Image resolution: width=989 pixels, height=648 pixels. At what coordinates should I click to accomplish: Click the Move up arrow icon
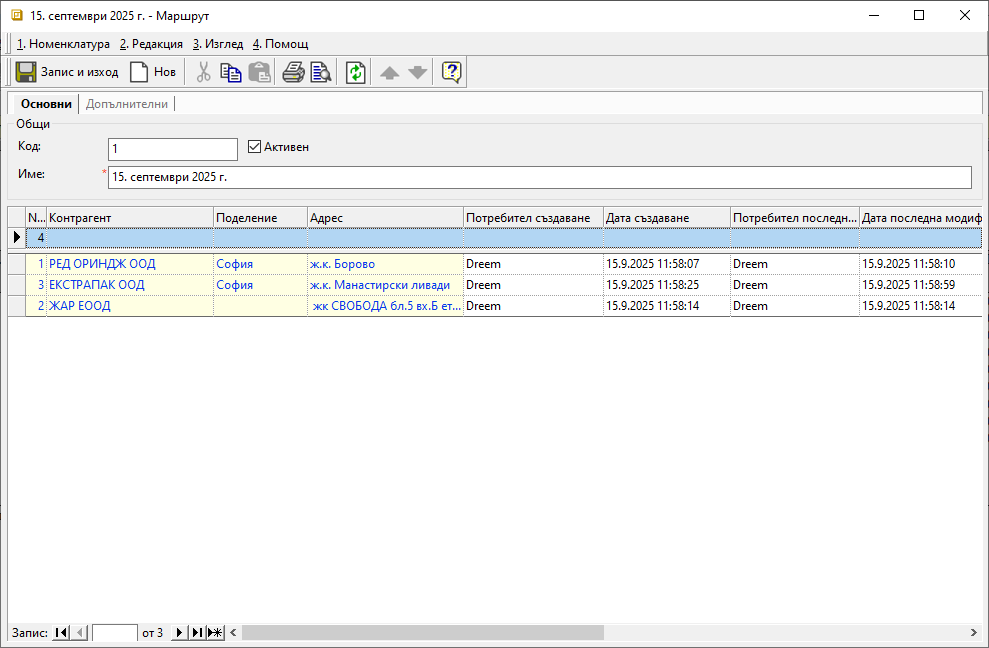pos(389,73)
